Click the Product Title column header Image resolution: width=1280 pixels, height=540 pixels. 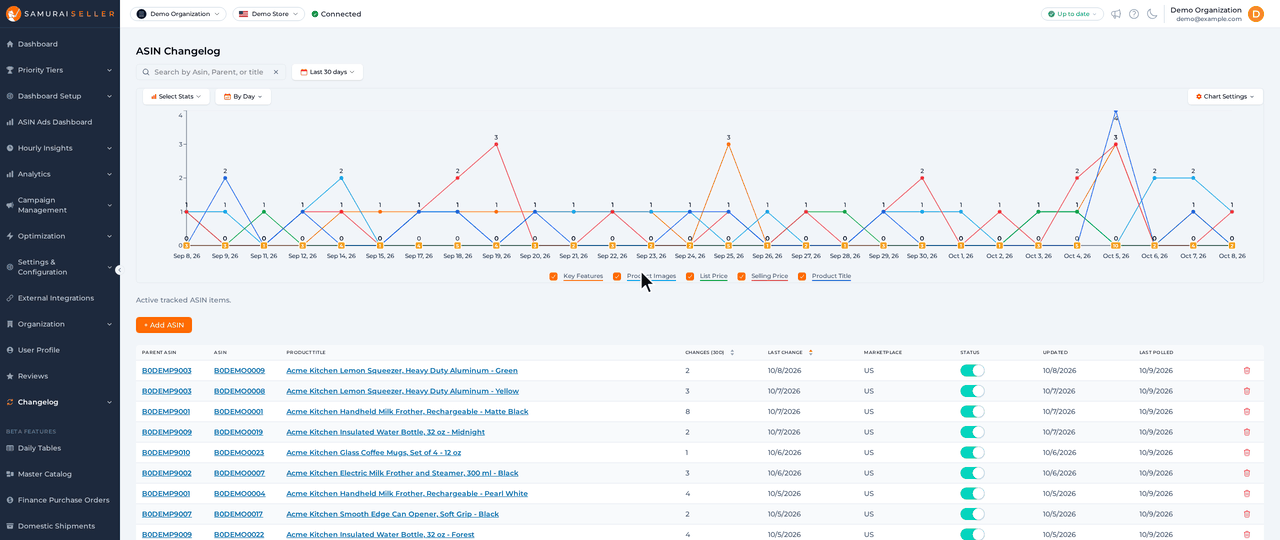(306, 352)
